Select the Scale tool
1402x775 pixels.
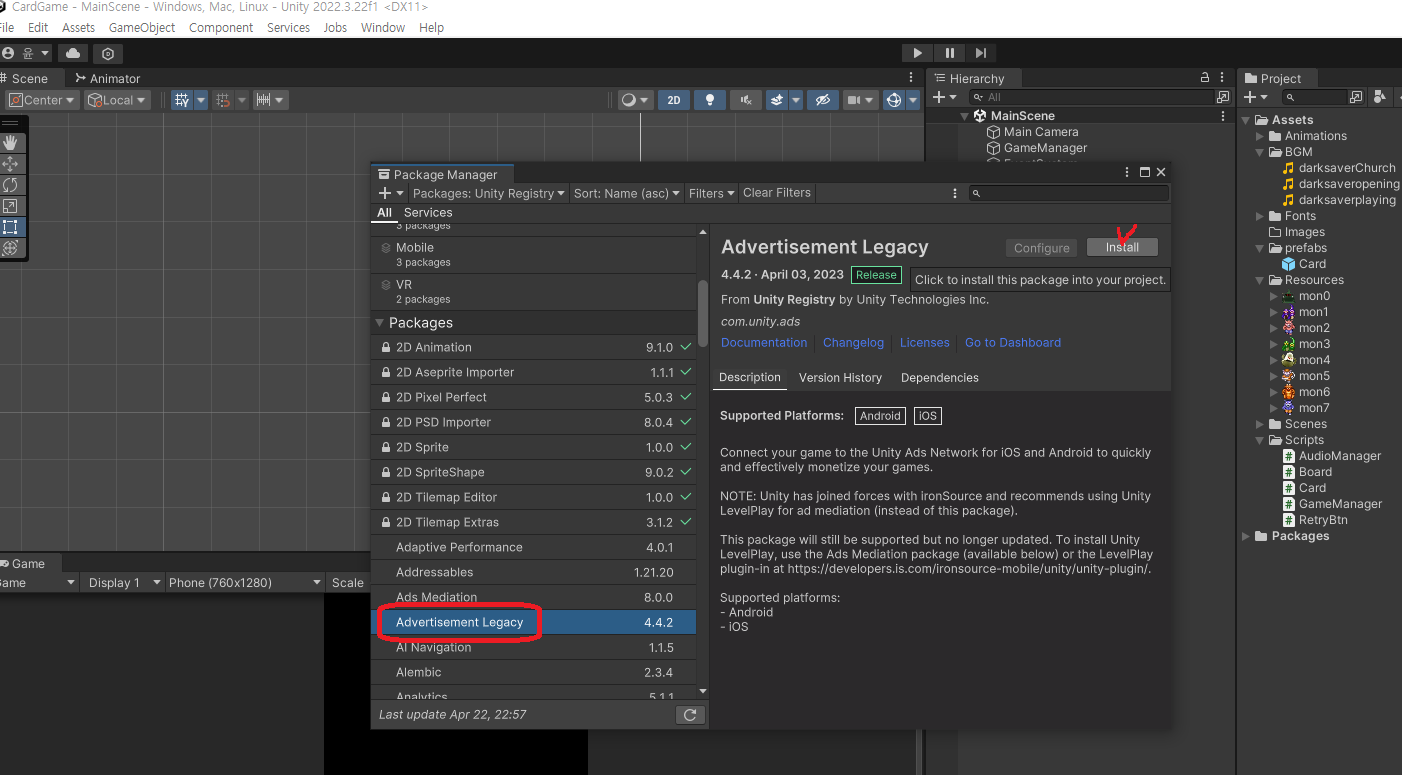[10, 206]
